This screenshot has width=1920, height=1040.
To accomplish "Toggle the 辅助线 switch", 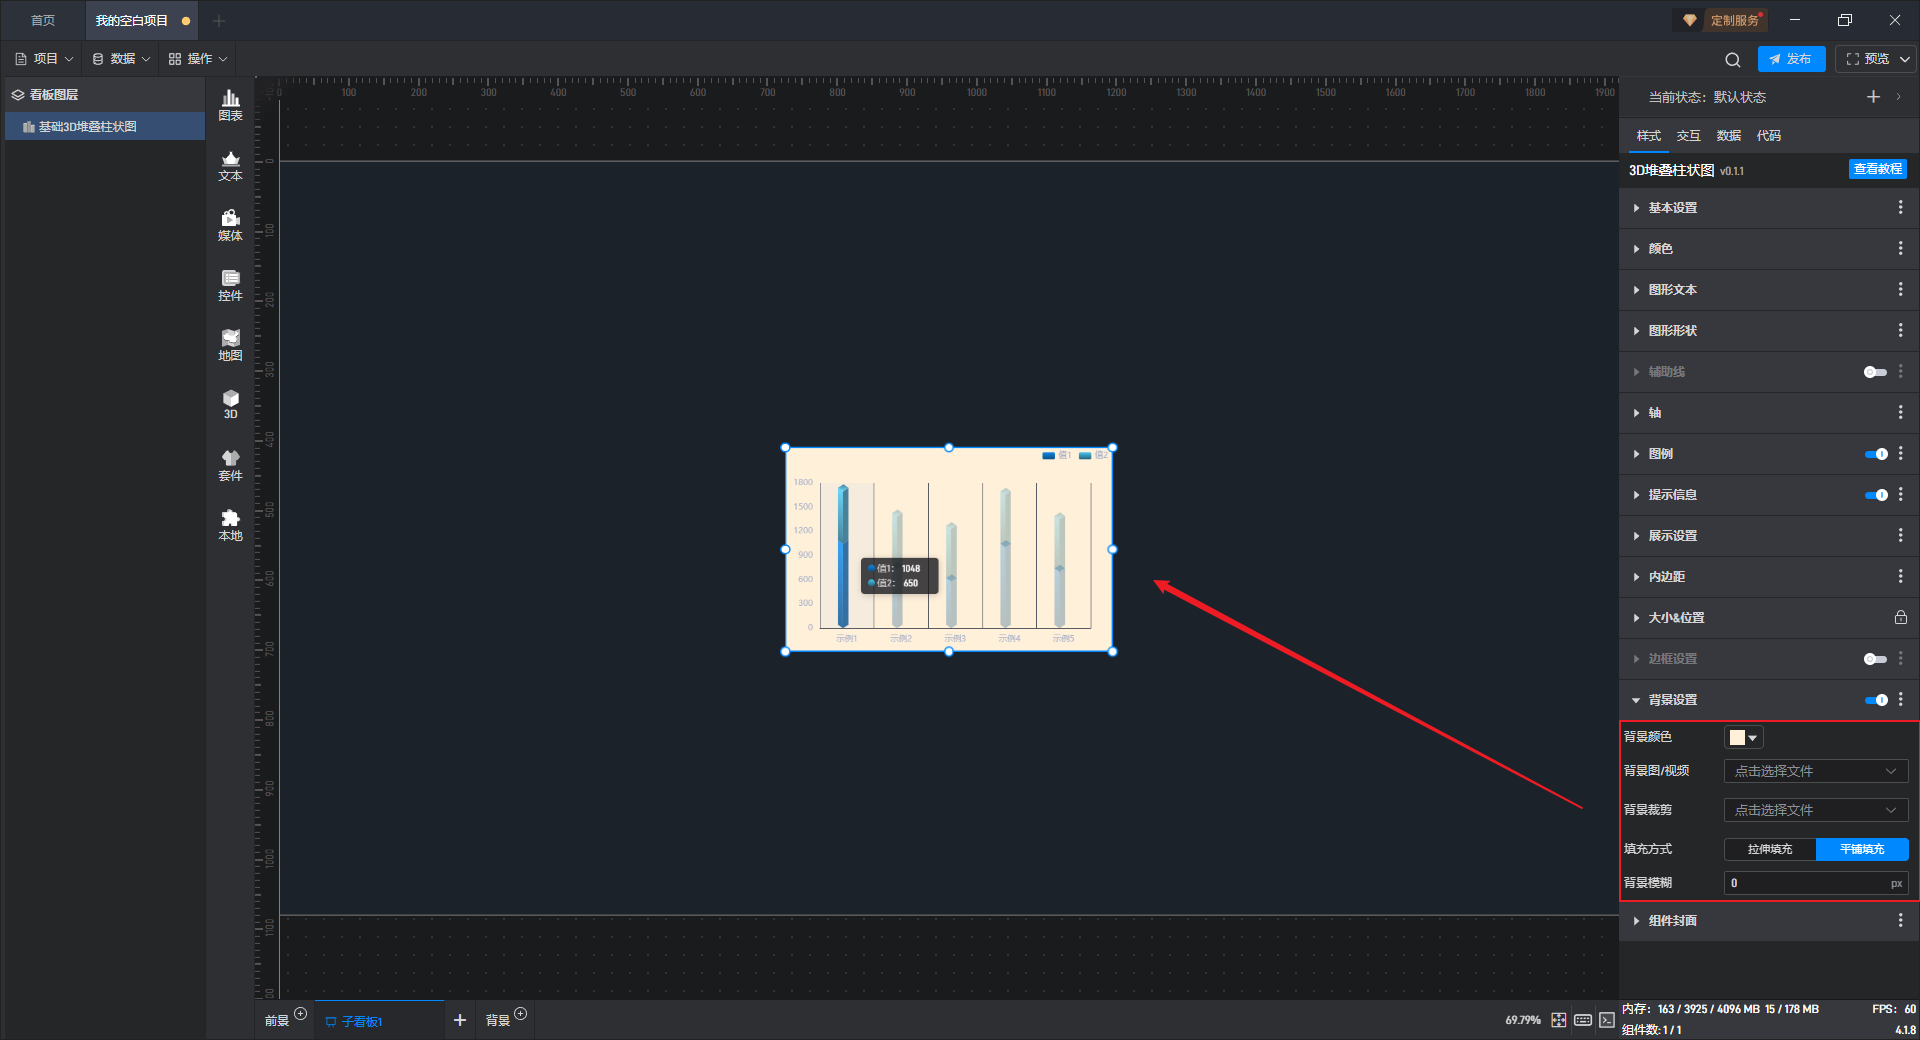I will (x=1875, y=372).
